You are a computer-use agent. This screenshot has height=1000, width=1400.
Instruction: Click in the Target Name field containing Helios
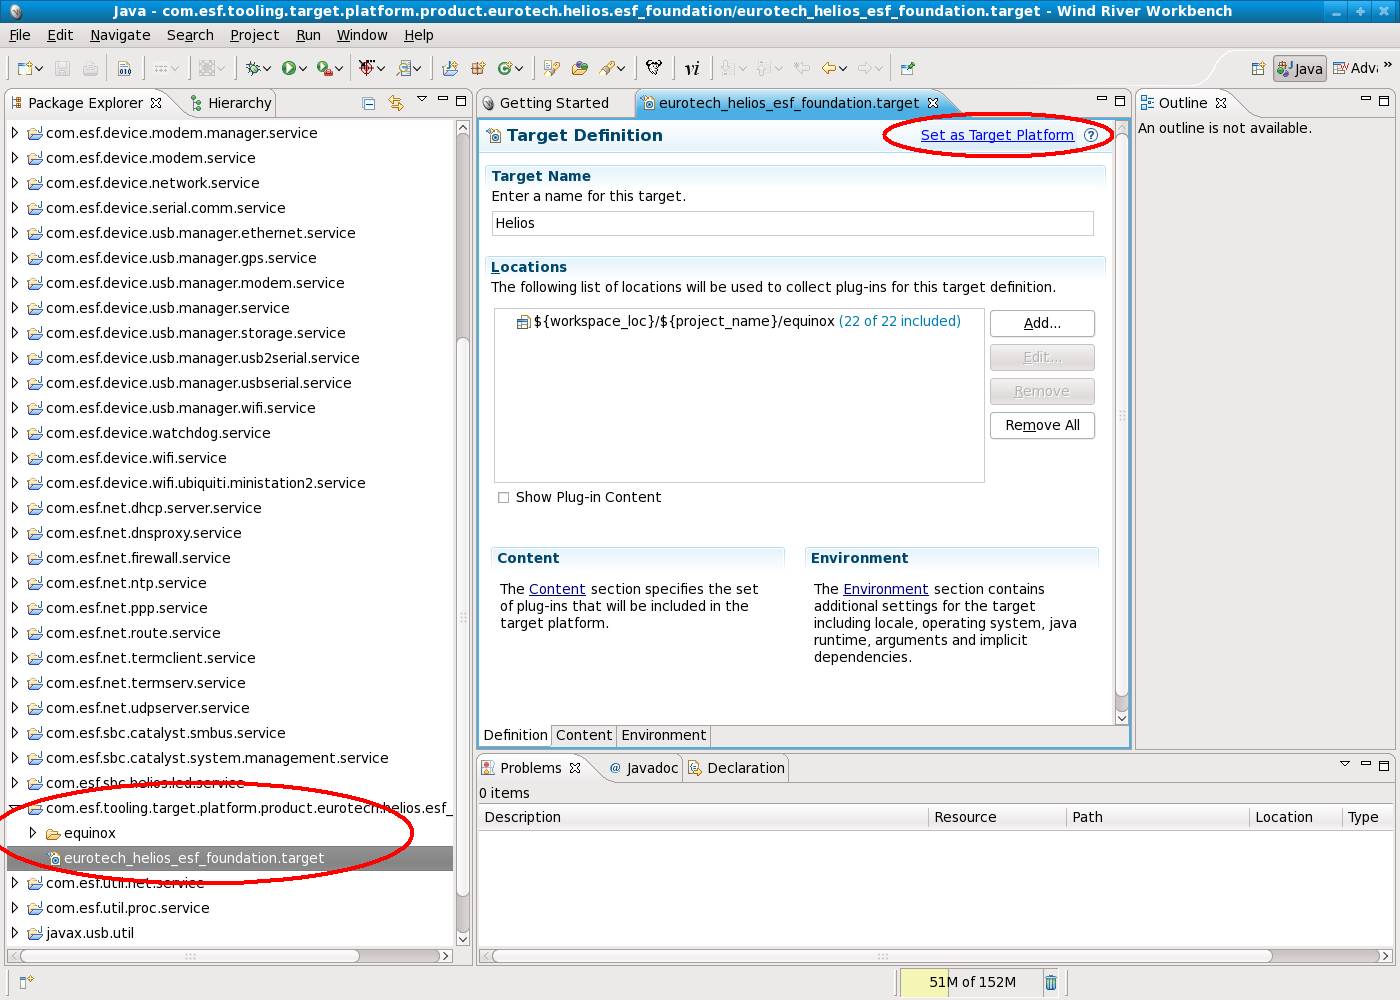(x=792, y=223)
